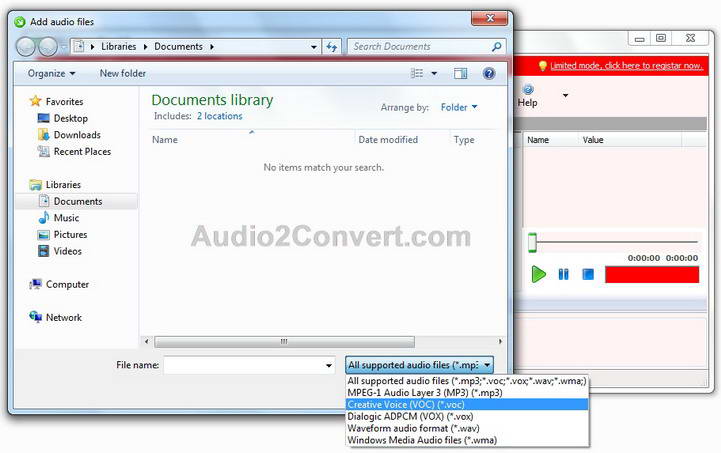Choose MPEG-1 Audio Layer 3 (MP3) option
The height and width of the screenshot is (453, 721).
tap(467, 393)
